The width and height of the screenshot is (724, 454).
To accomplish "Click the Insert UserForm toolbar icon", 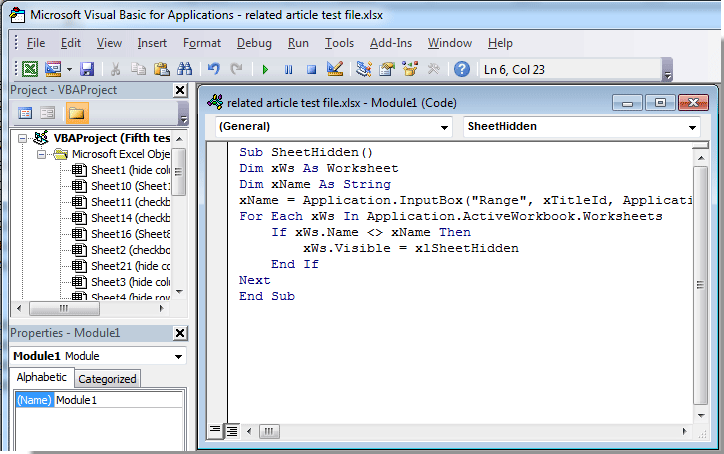I will pos(53,69).
